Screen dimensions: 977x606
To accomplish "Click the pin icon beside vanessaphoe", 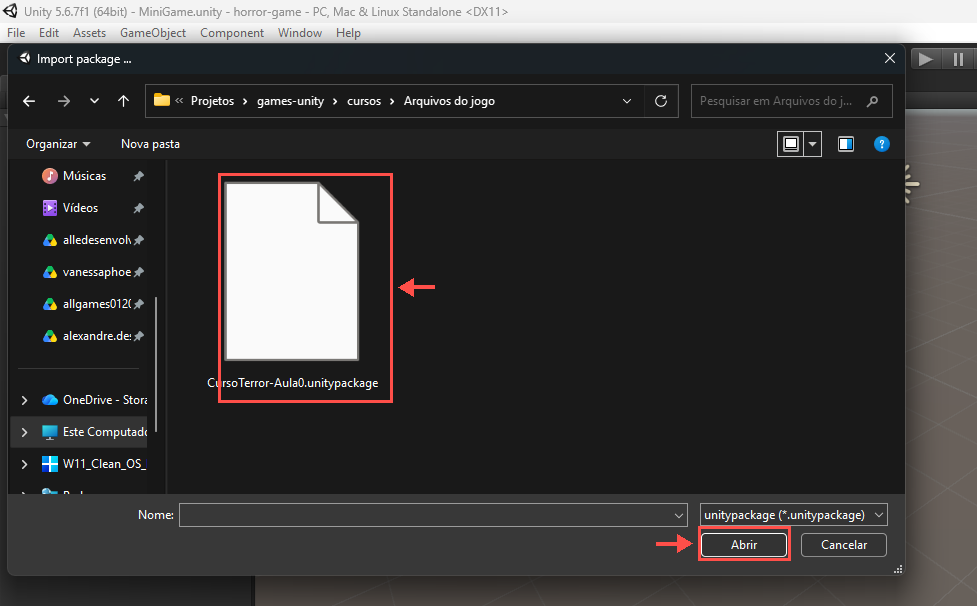I will (x=138, y=272).
